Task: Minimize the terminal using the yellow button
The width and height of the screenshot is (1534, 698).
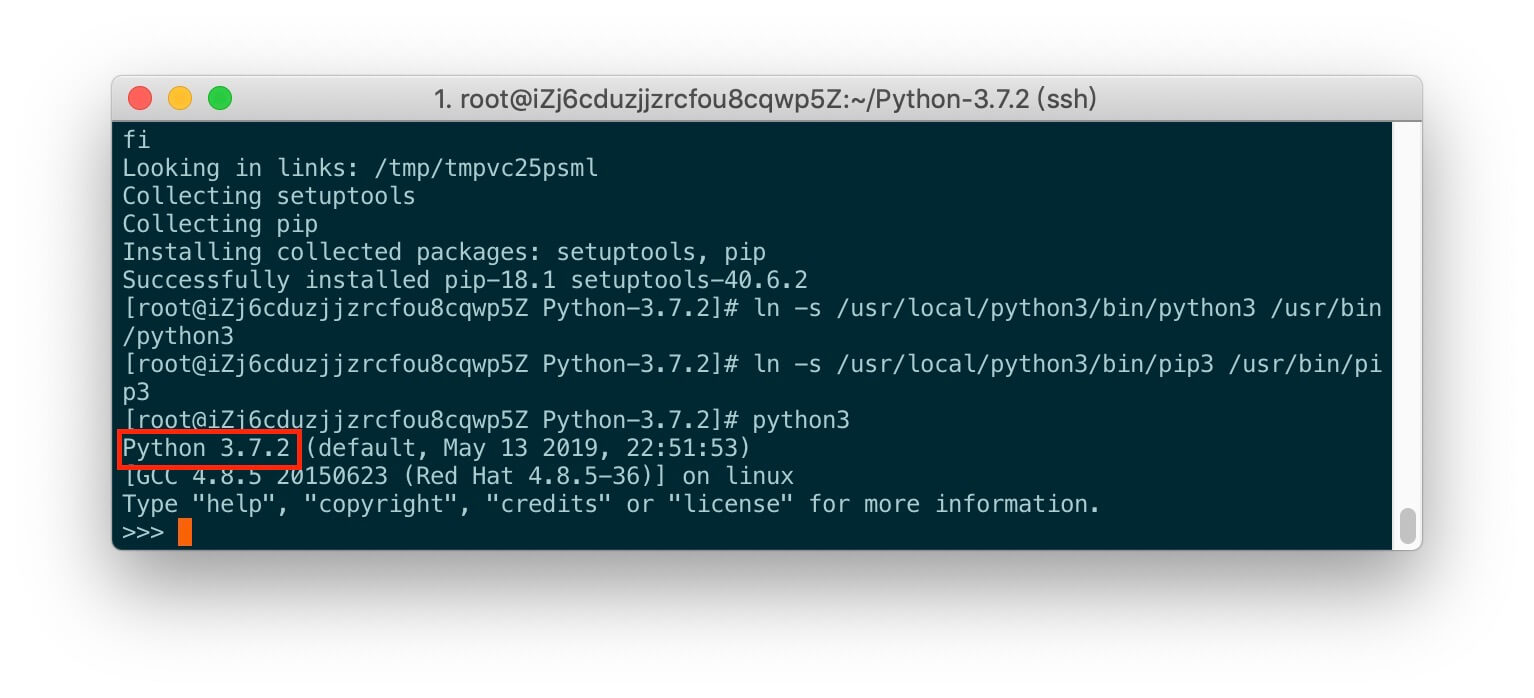Action: [180, 98]
